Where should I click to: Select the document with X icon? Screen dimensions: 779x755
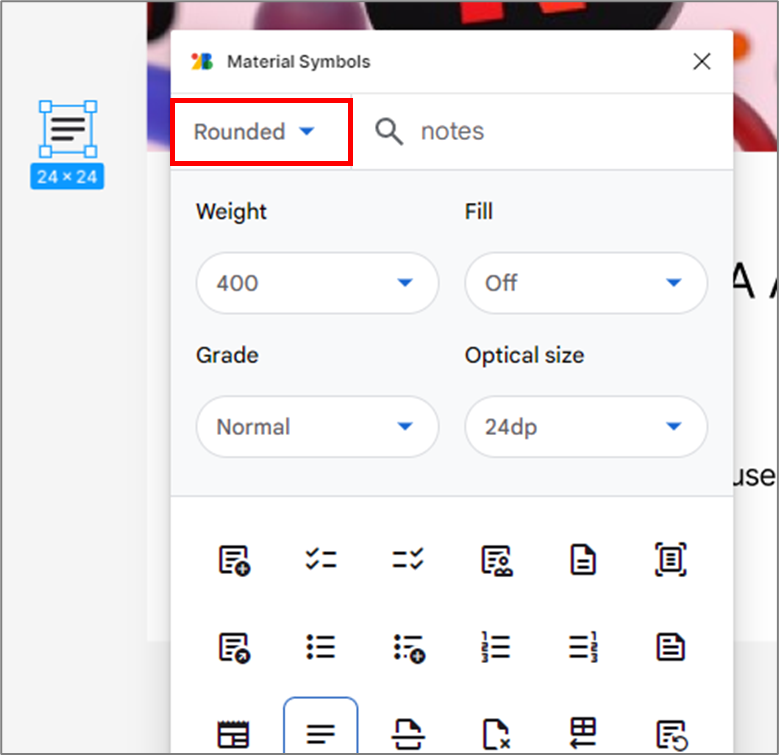click(496, 734)
